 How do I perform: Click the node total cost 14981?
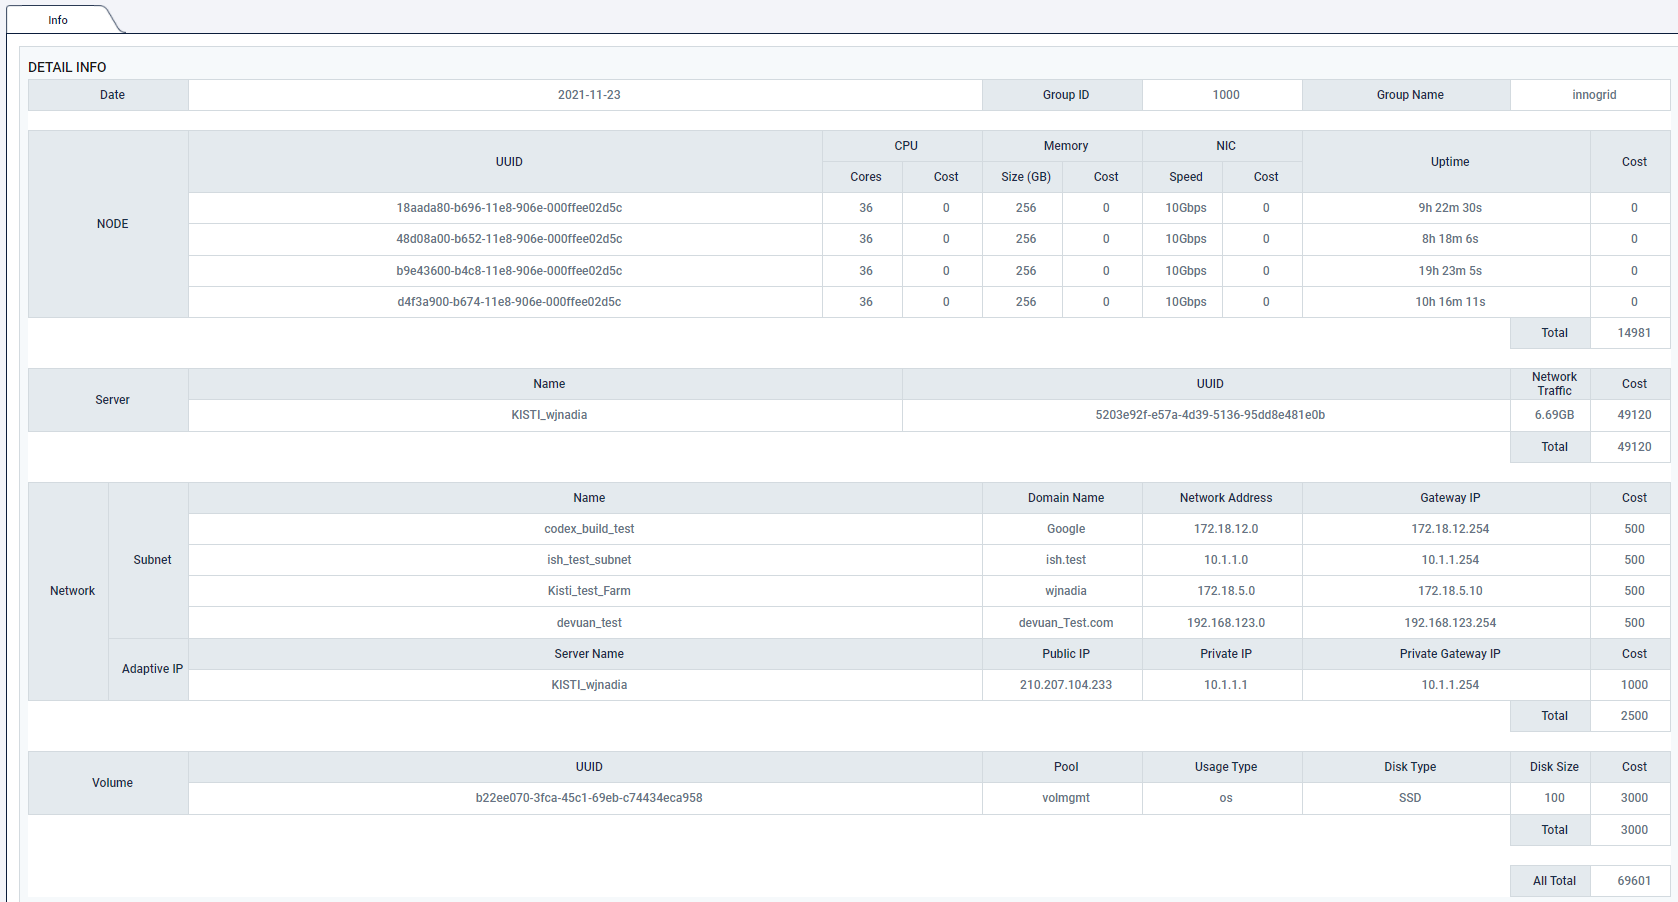pyautogui.click(x=1634, y=333)
